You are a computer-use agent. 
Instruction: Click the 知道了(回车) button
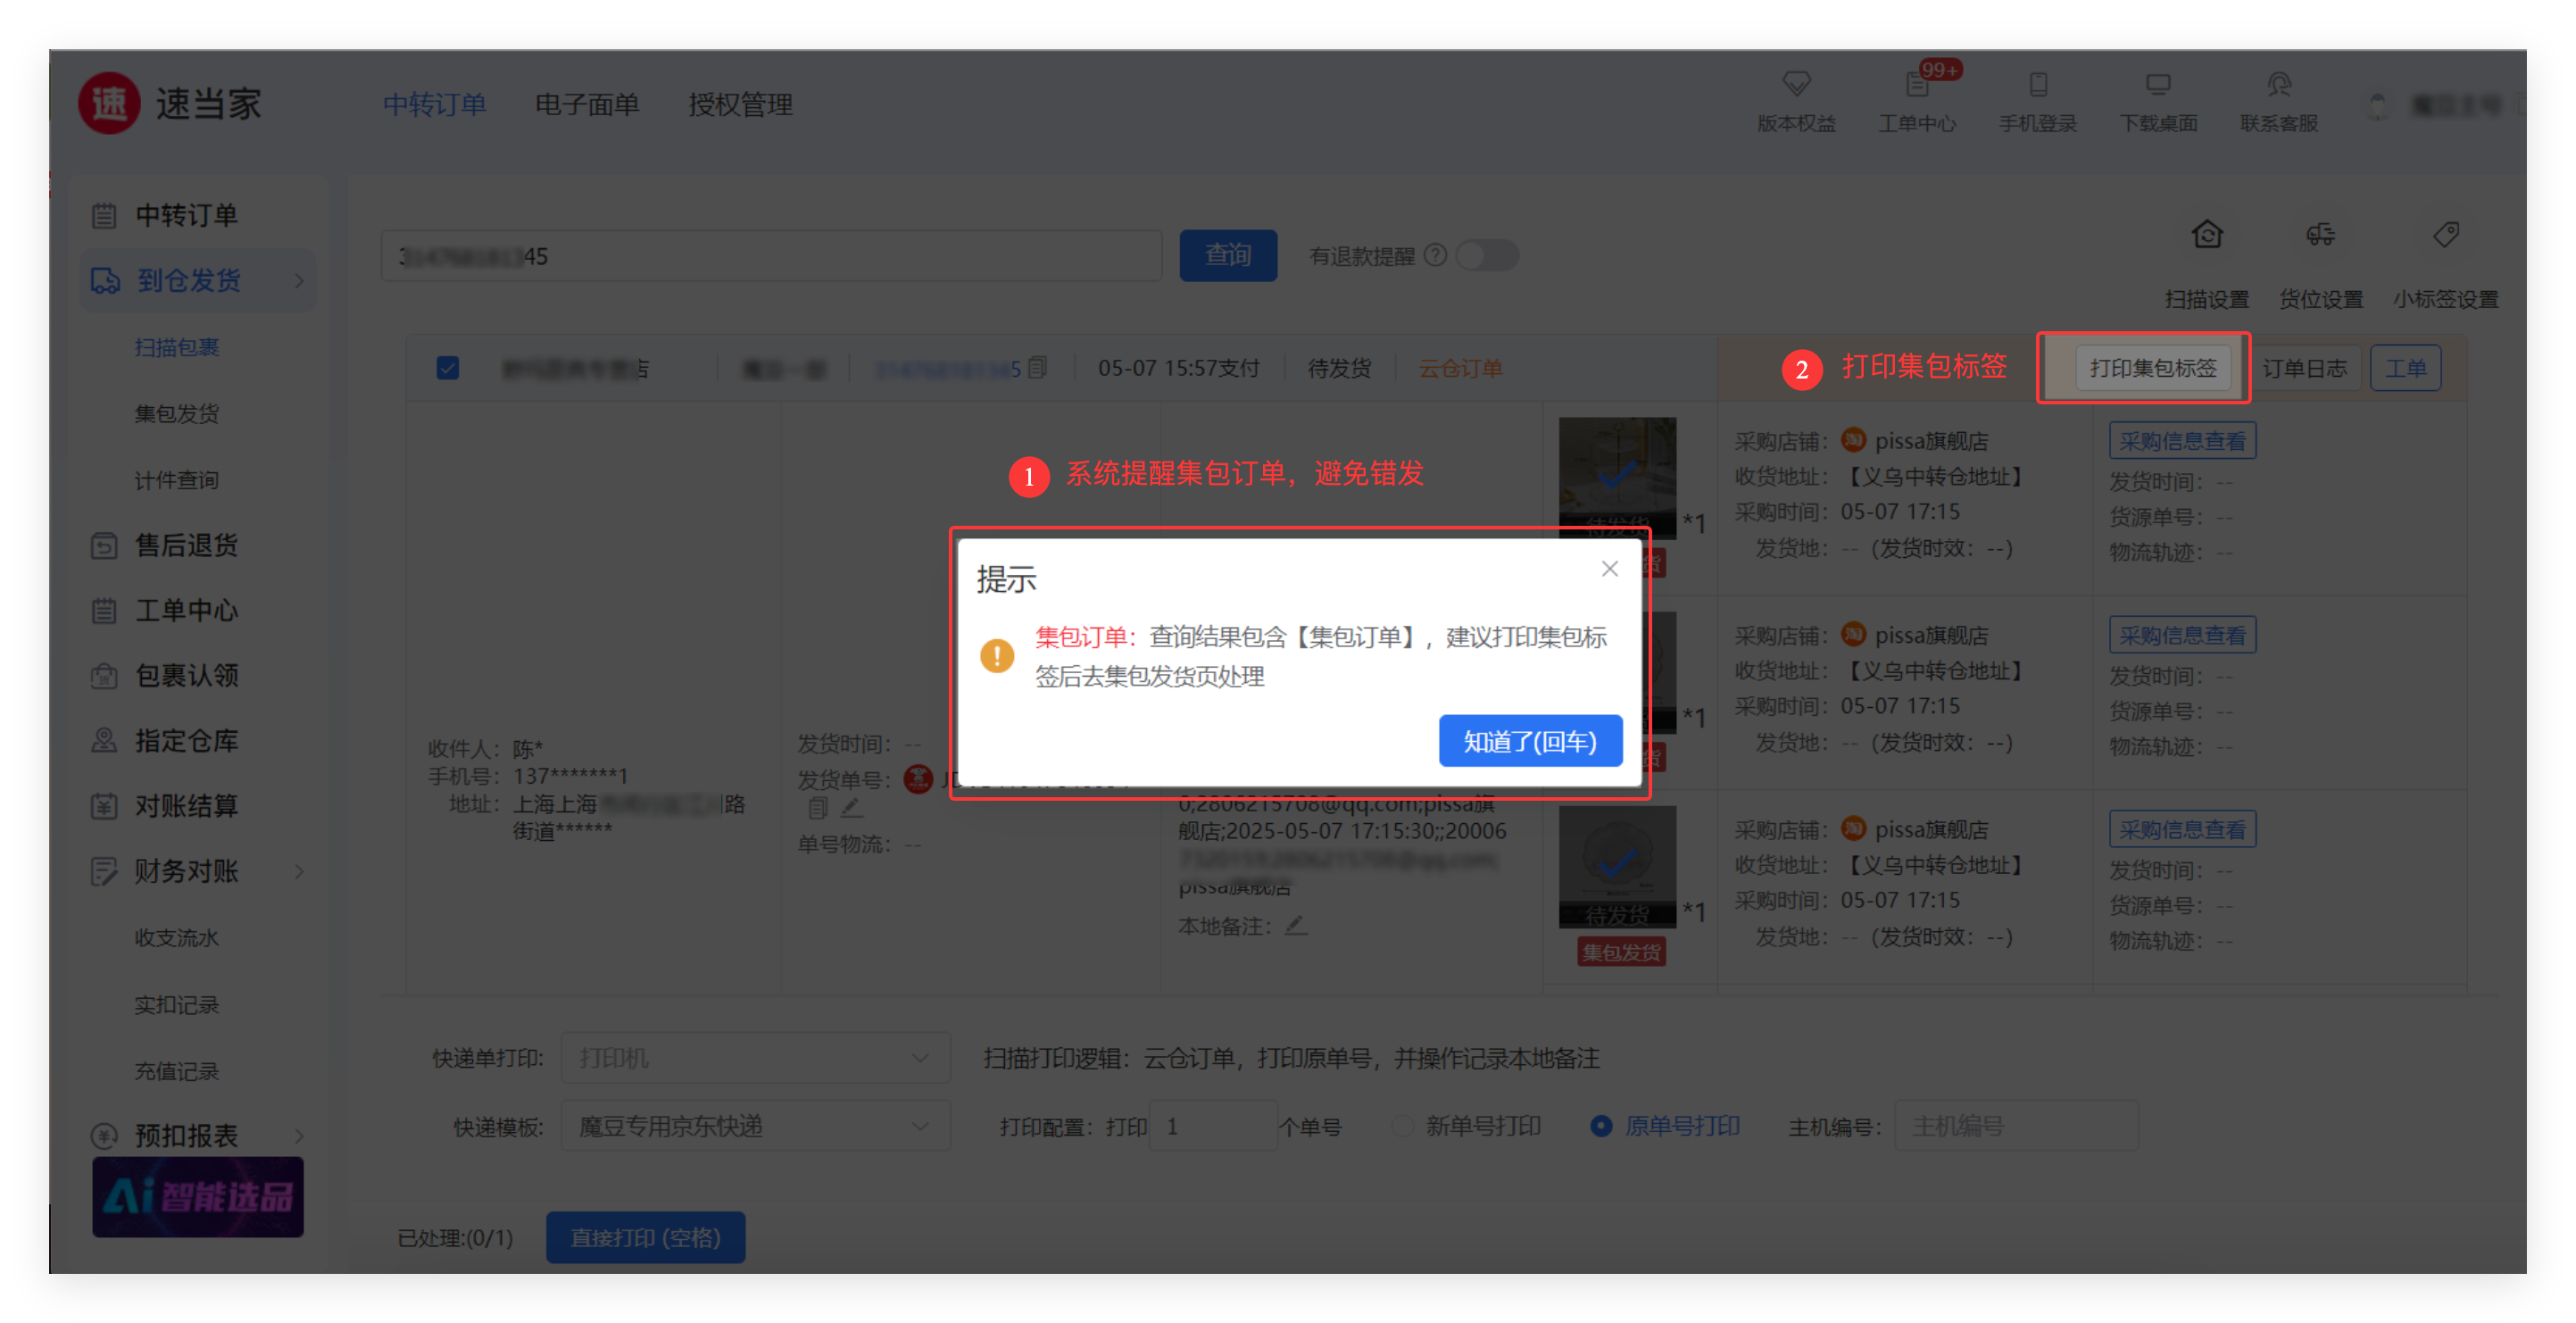(x=1529, y=741)
